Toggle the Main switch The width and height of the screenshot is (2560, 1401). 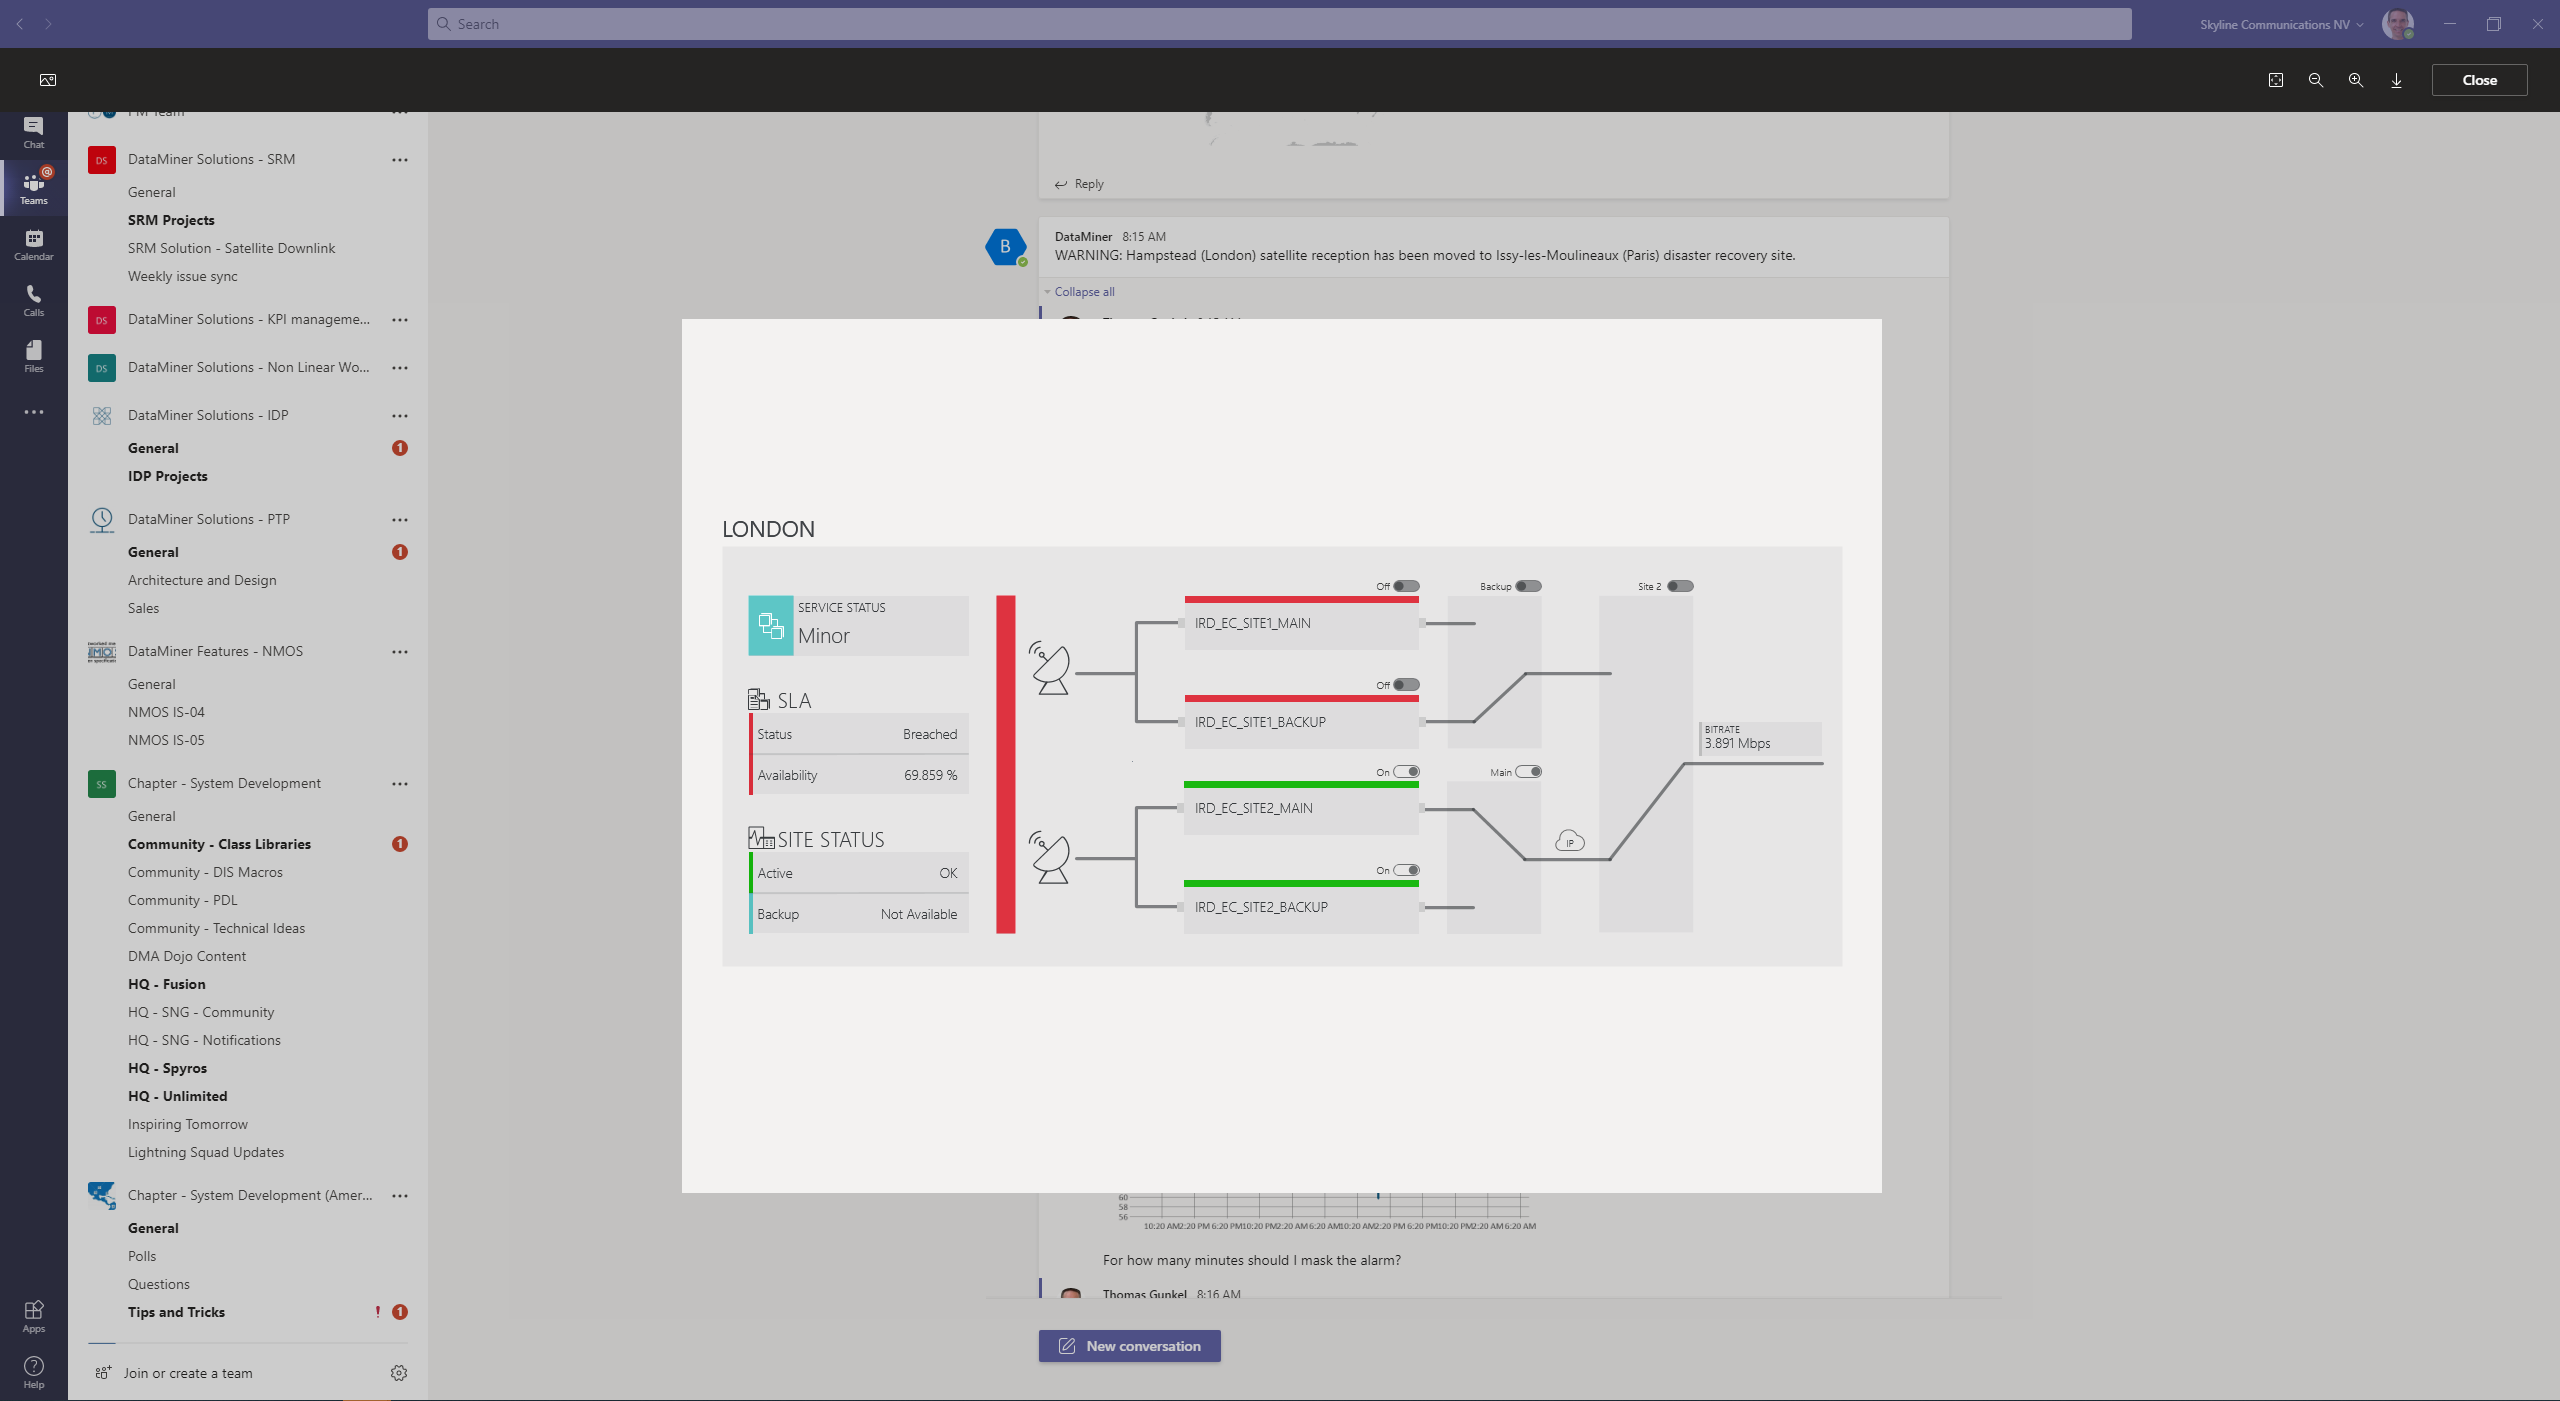click(x=1528, y=772)
